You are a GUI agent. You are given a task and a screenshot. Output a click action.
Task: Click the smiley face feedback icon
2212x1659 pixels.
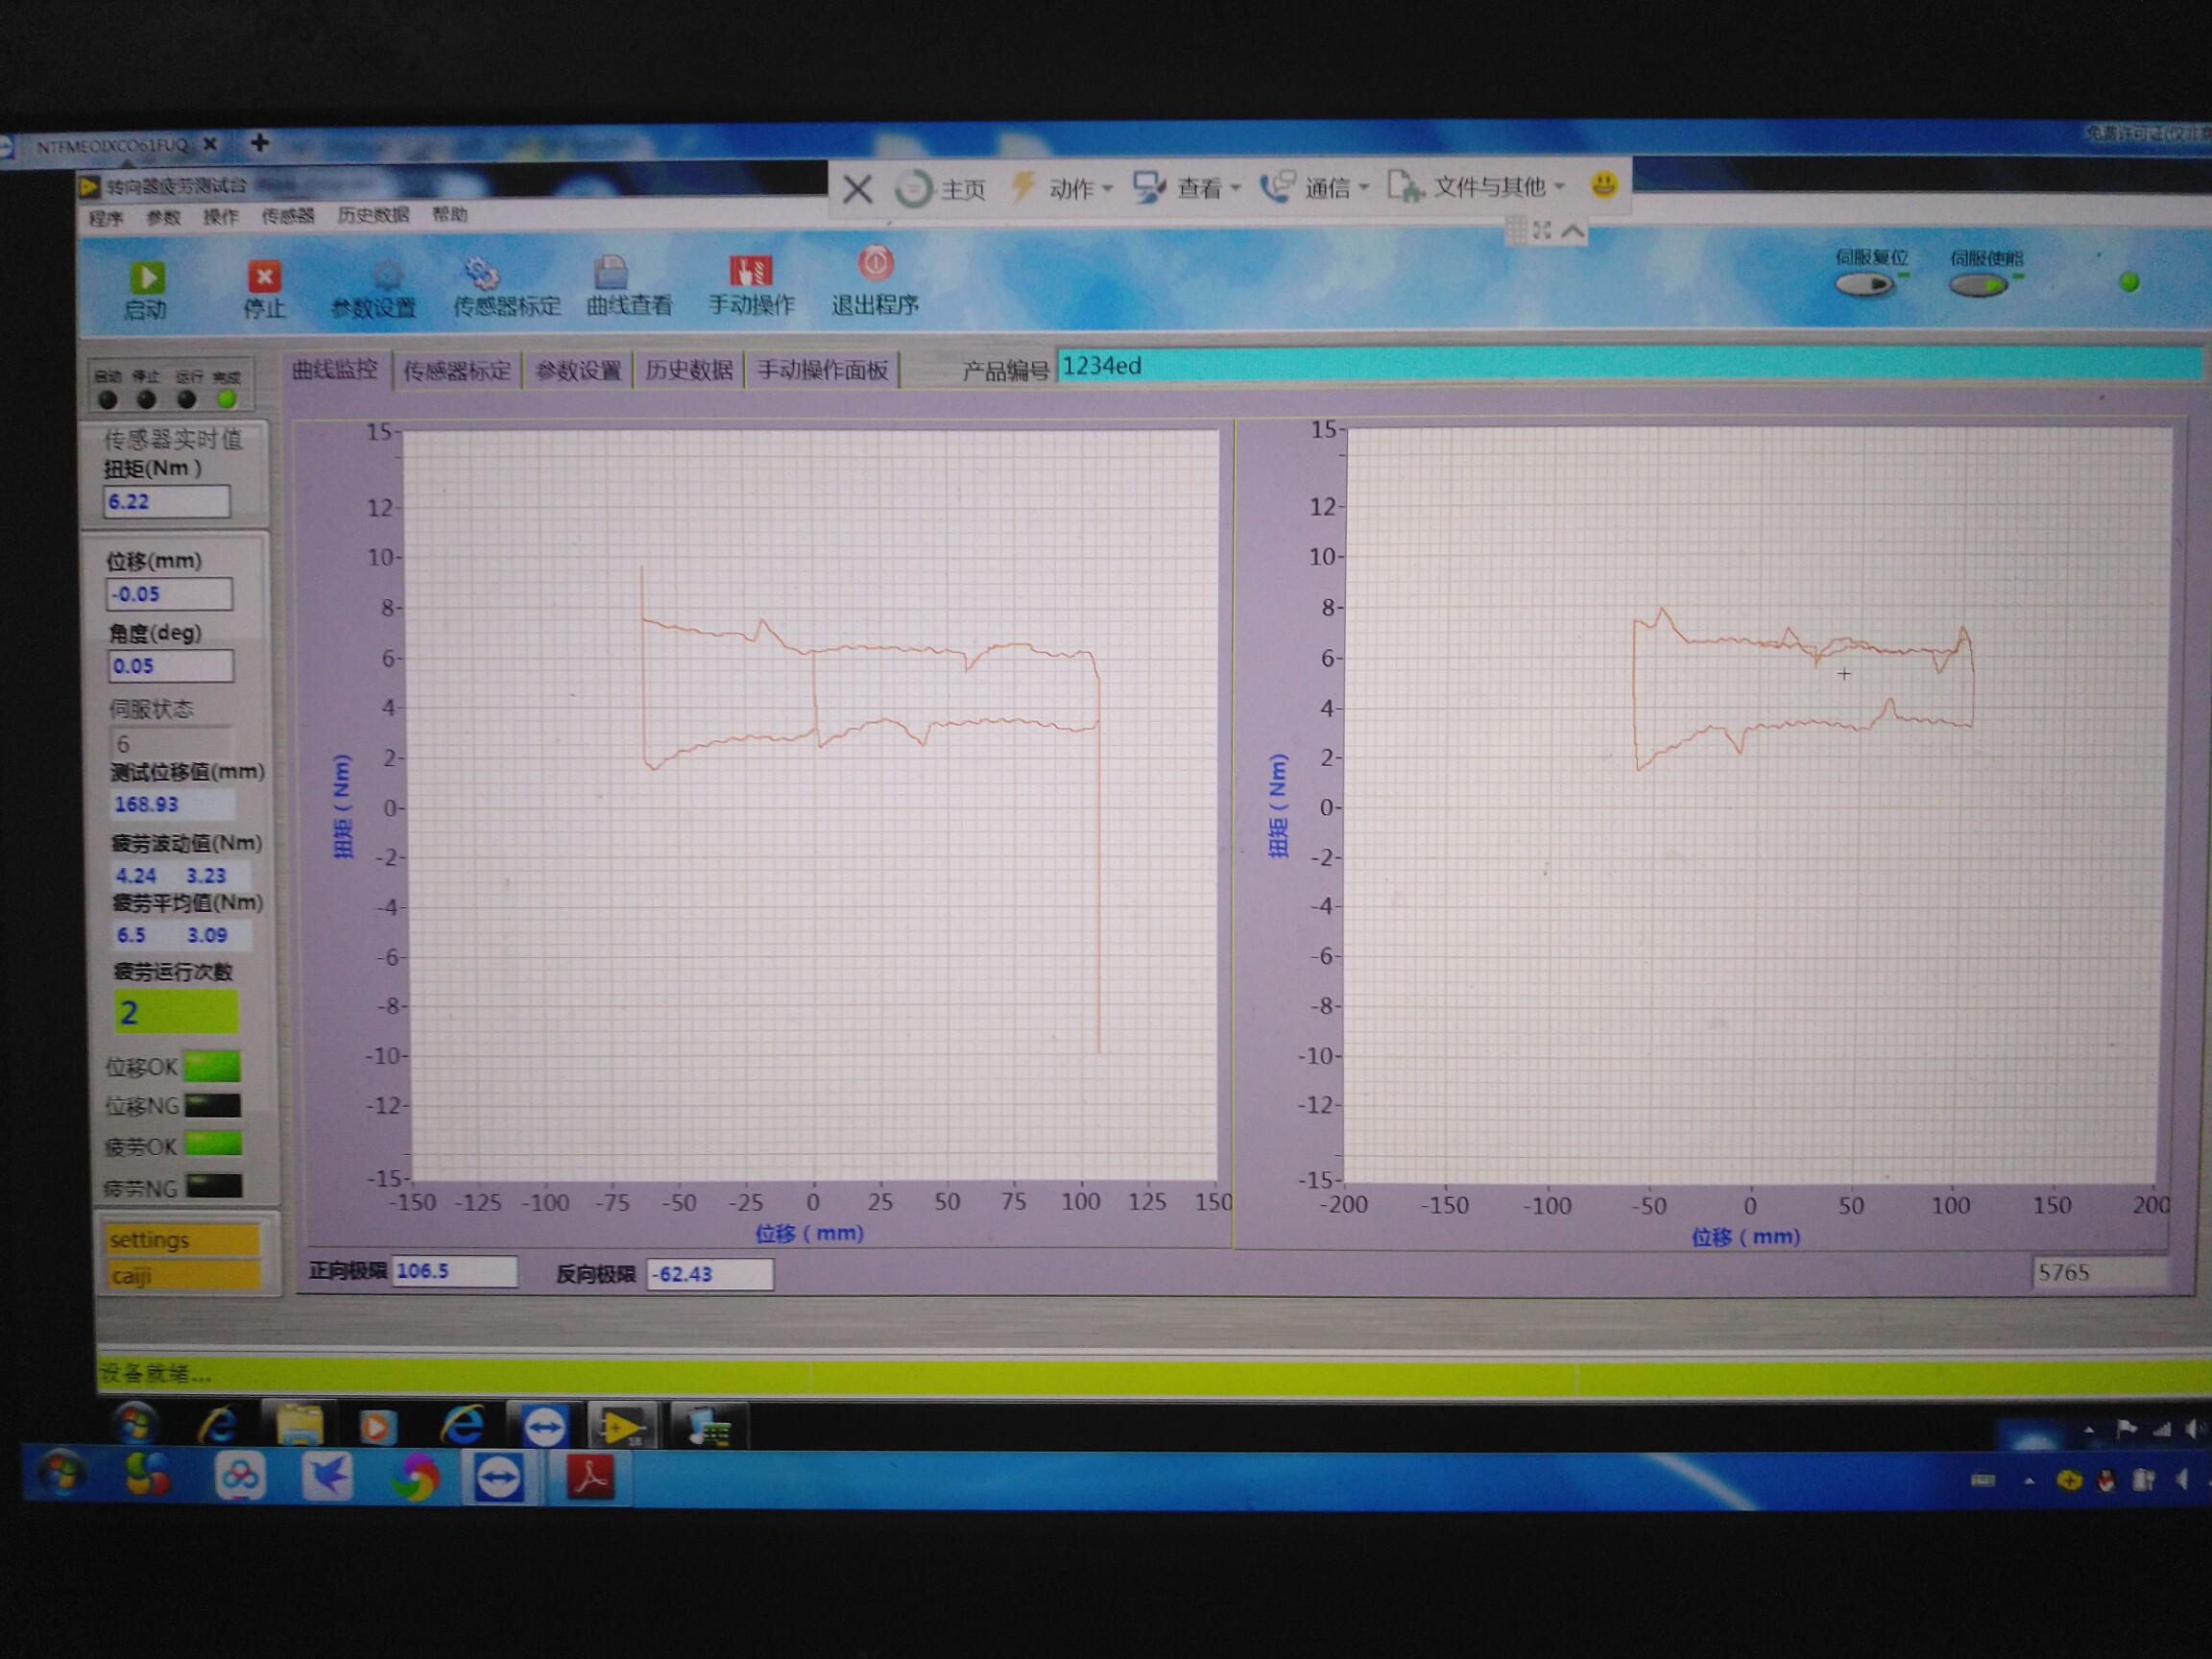[1604, 184]
